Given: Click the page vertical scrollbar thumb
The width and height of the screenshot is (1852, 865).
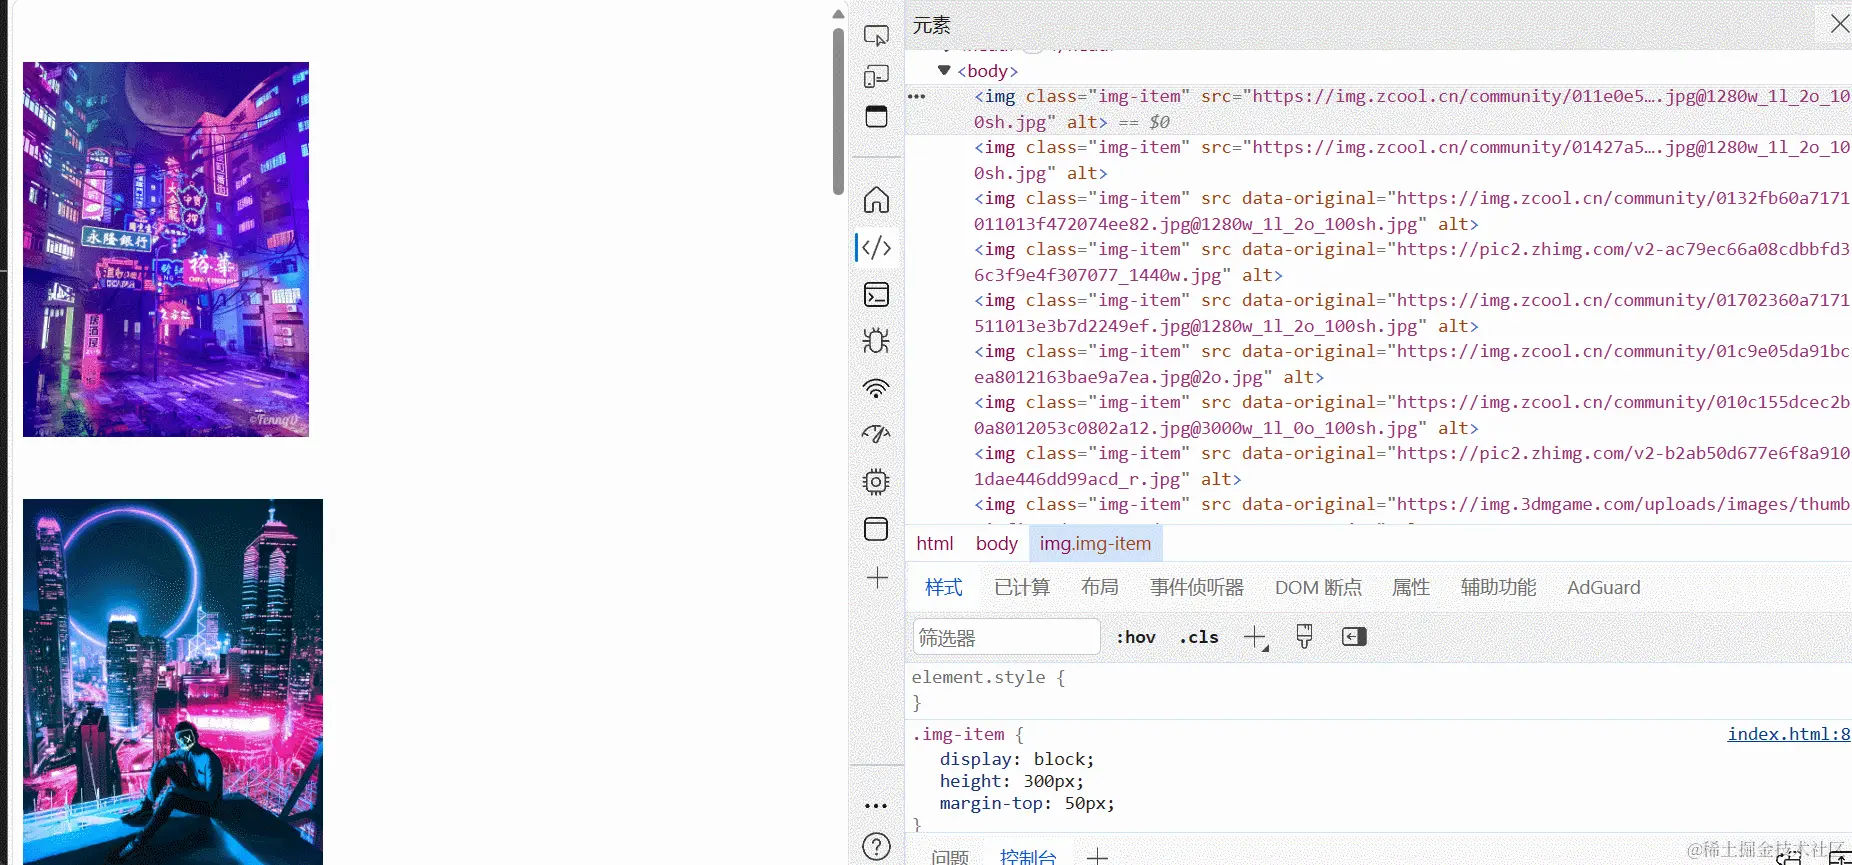Looking at the screenshot, I should click(838, 110).
